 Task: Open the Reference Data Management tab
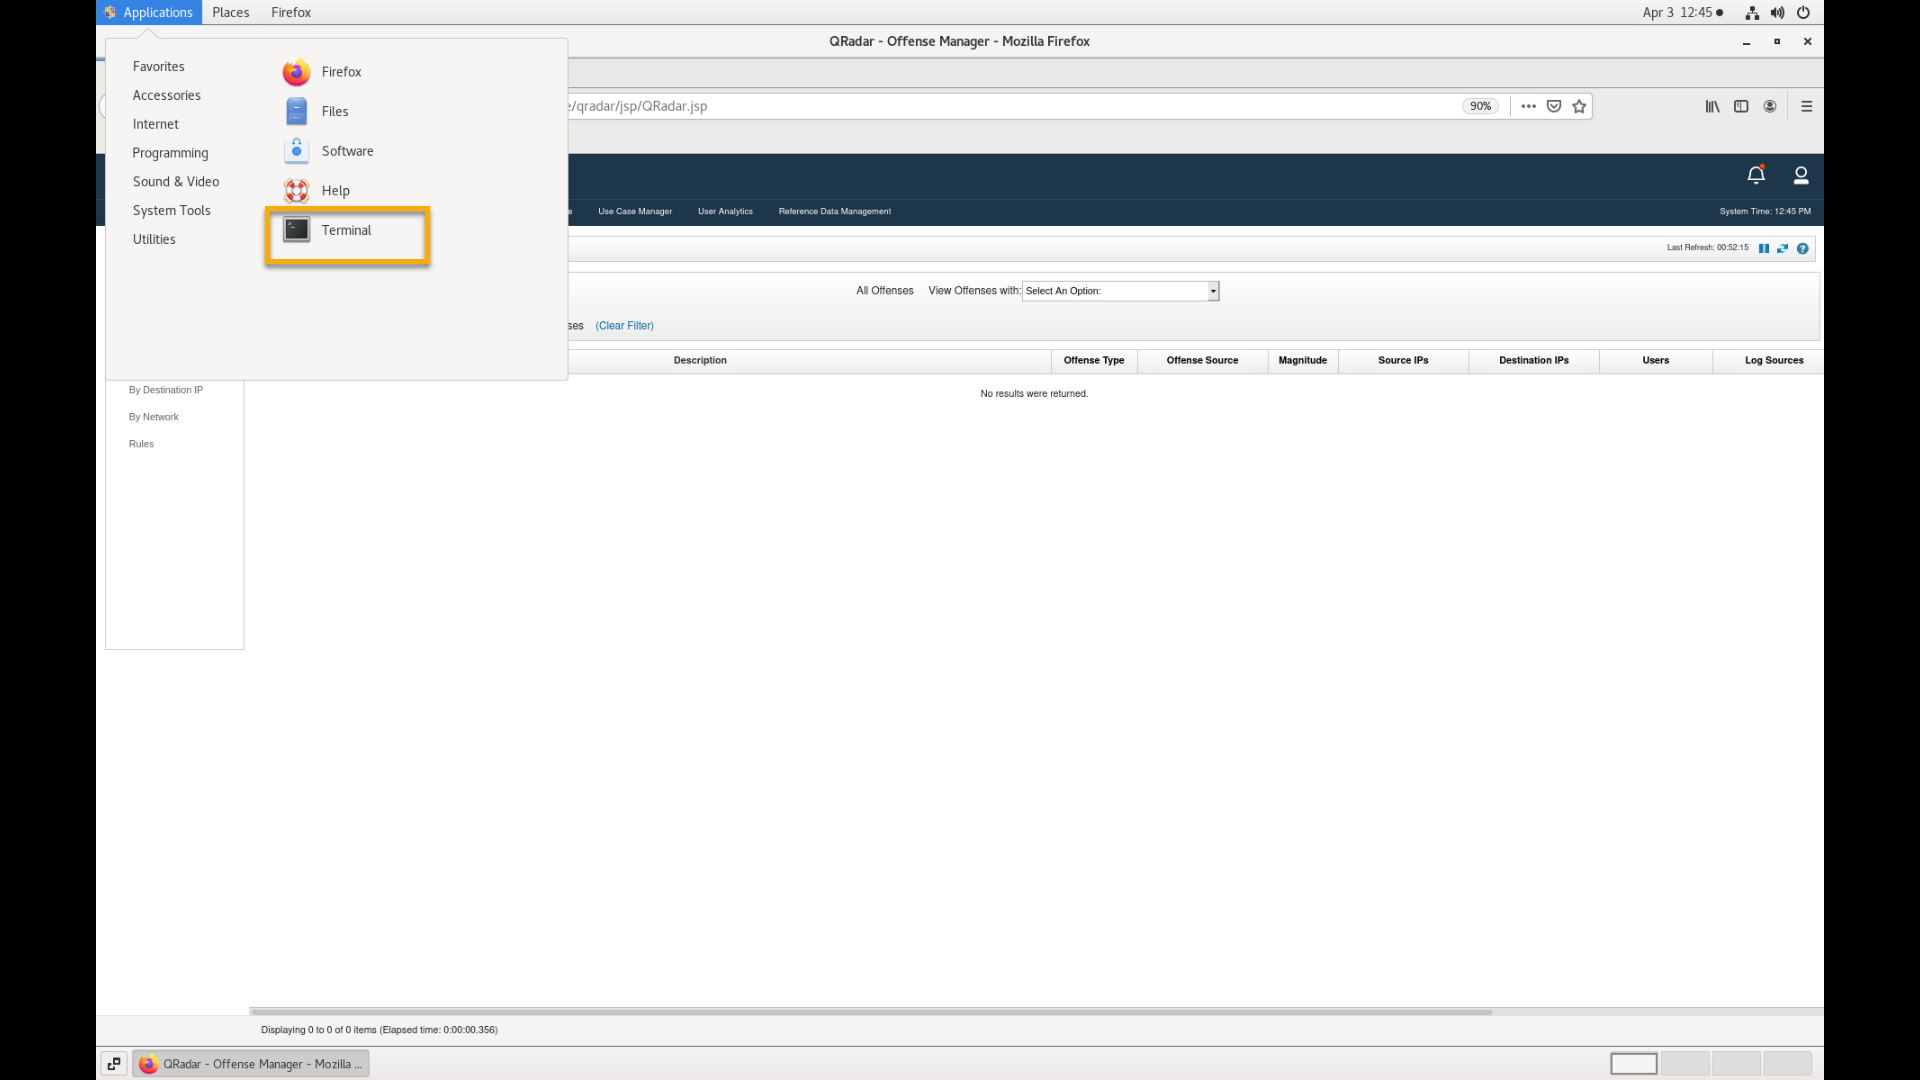coord(834,211)
